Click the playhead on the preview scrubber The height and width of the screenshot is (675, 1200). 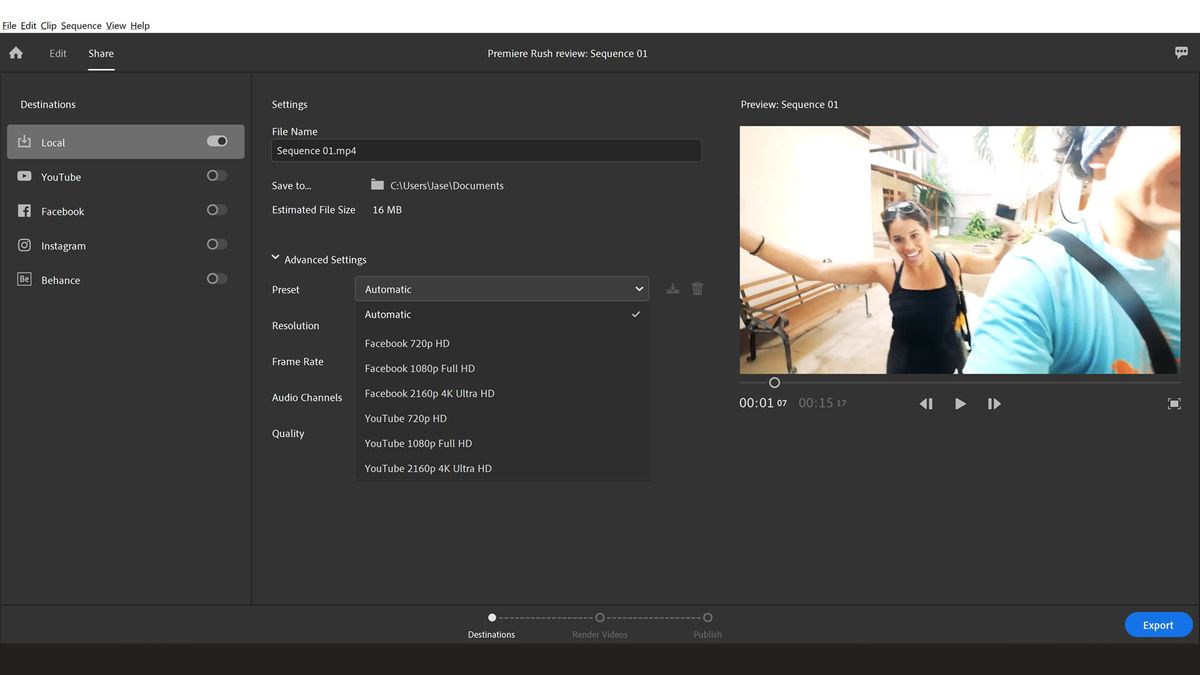coord(773,382)
